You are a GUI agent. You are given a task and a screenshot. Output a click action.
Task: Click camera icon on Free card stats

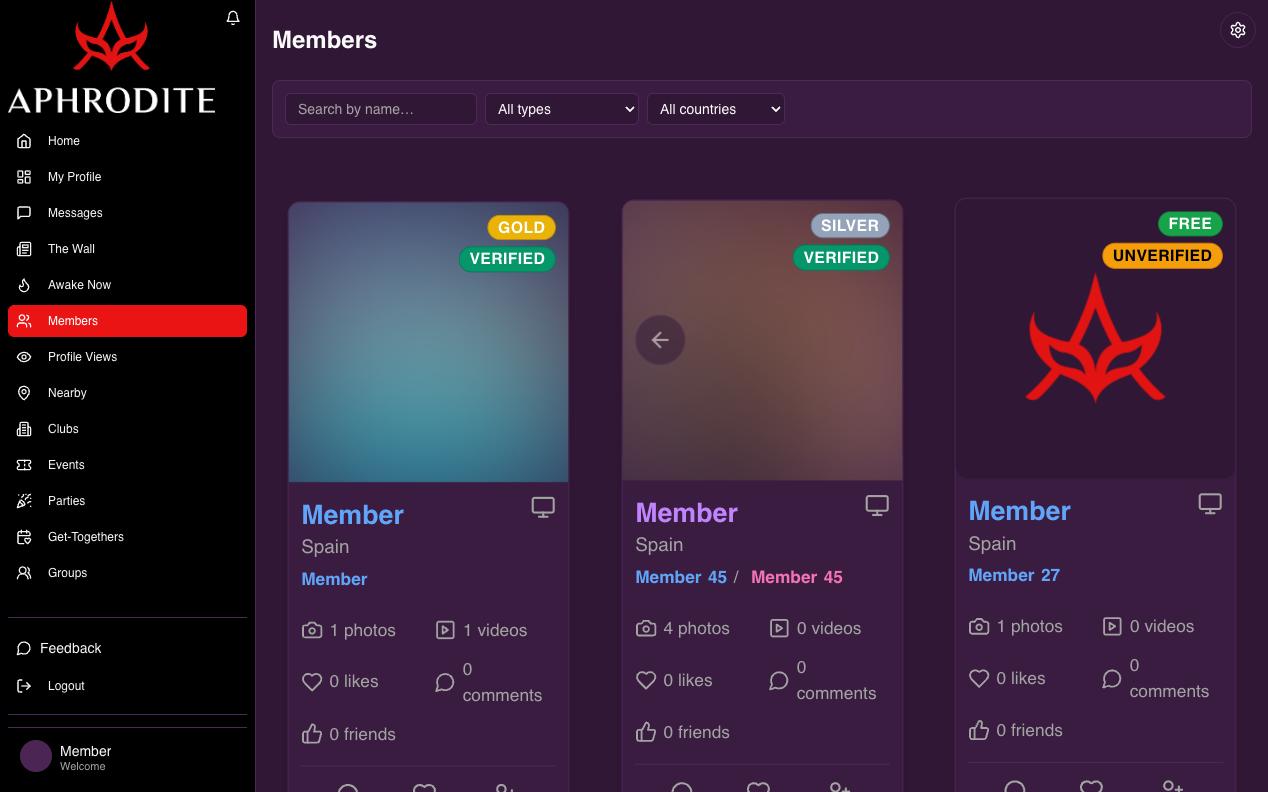click(979, 626)
